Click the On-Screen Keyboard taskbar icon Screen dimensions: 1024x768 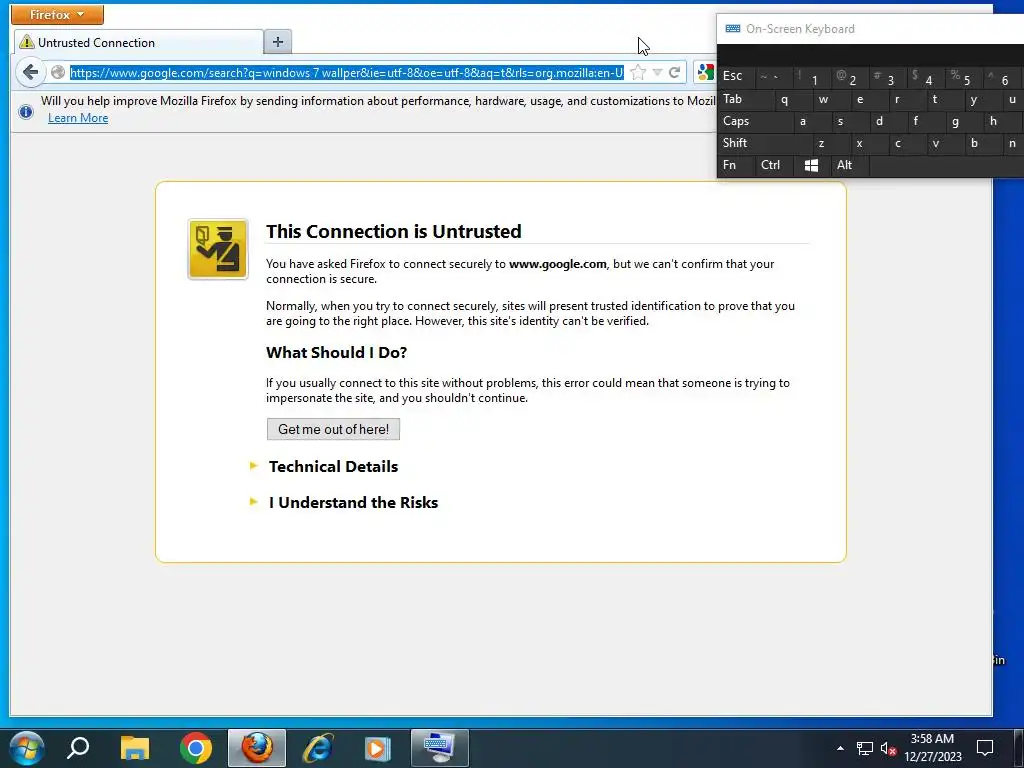[440, 748]
